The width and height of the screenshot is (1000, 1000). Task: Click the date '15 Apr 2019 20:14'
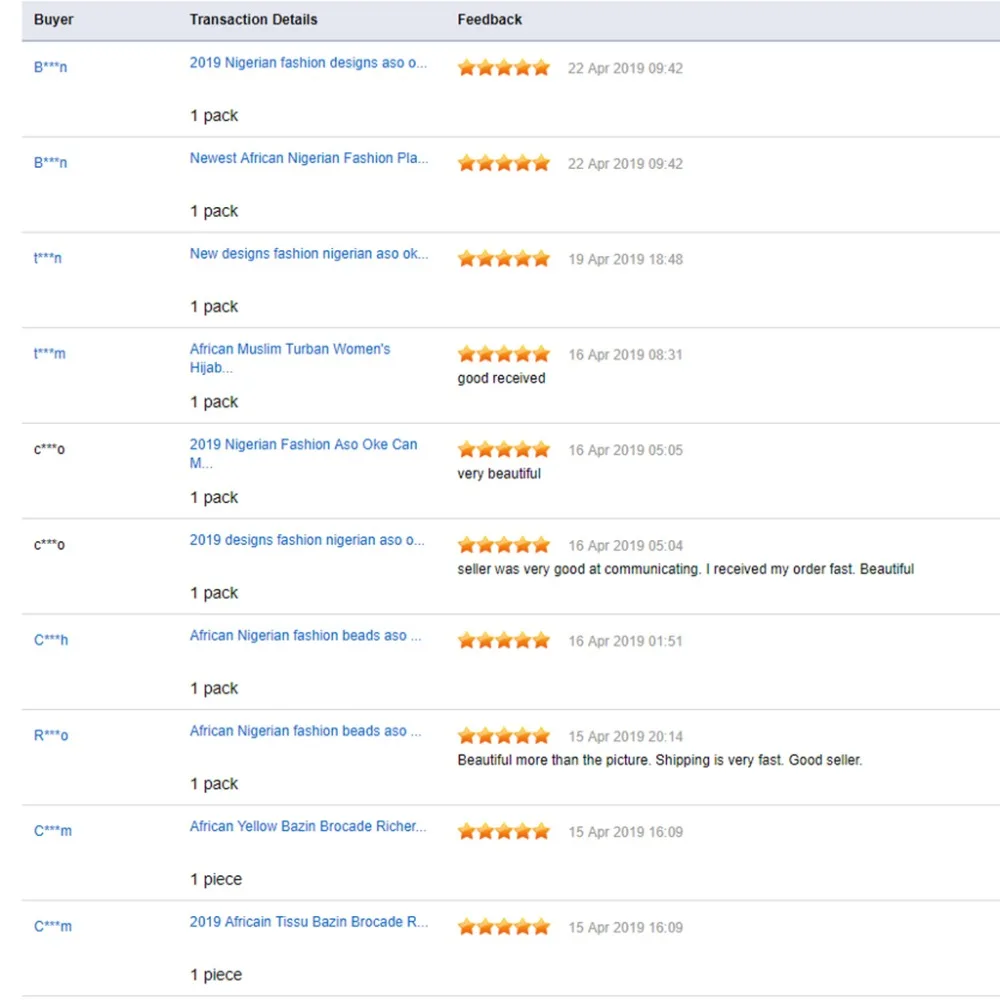(626, 737)
